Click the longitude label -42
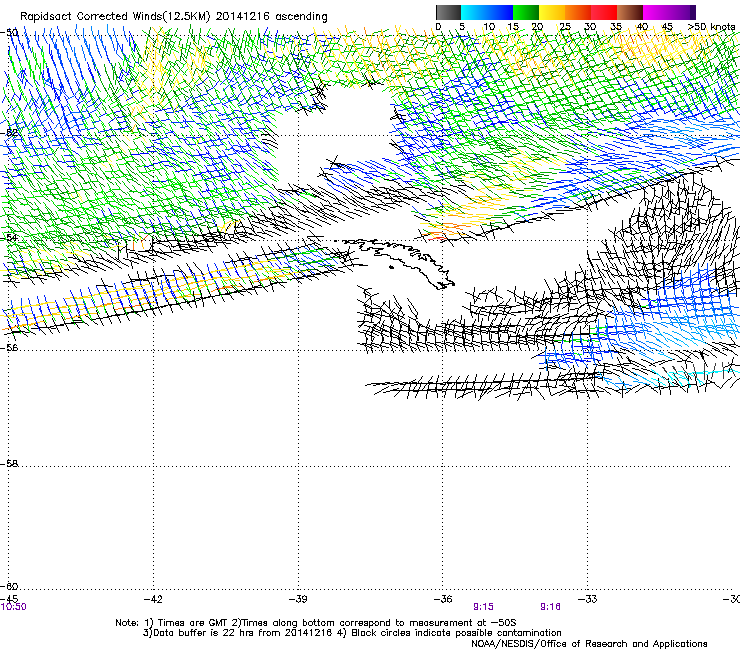 pos(153,599)
